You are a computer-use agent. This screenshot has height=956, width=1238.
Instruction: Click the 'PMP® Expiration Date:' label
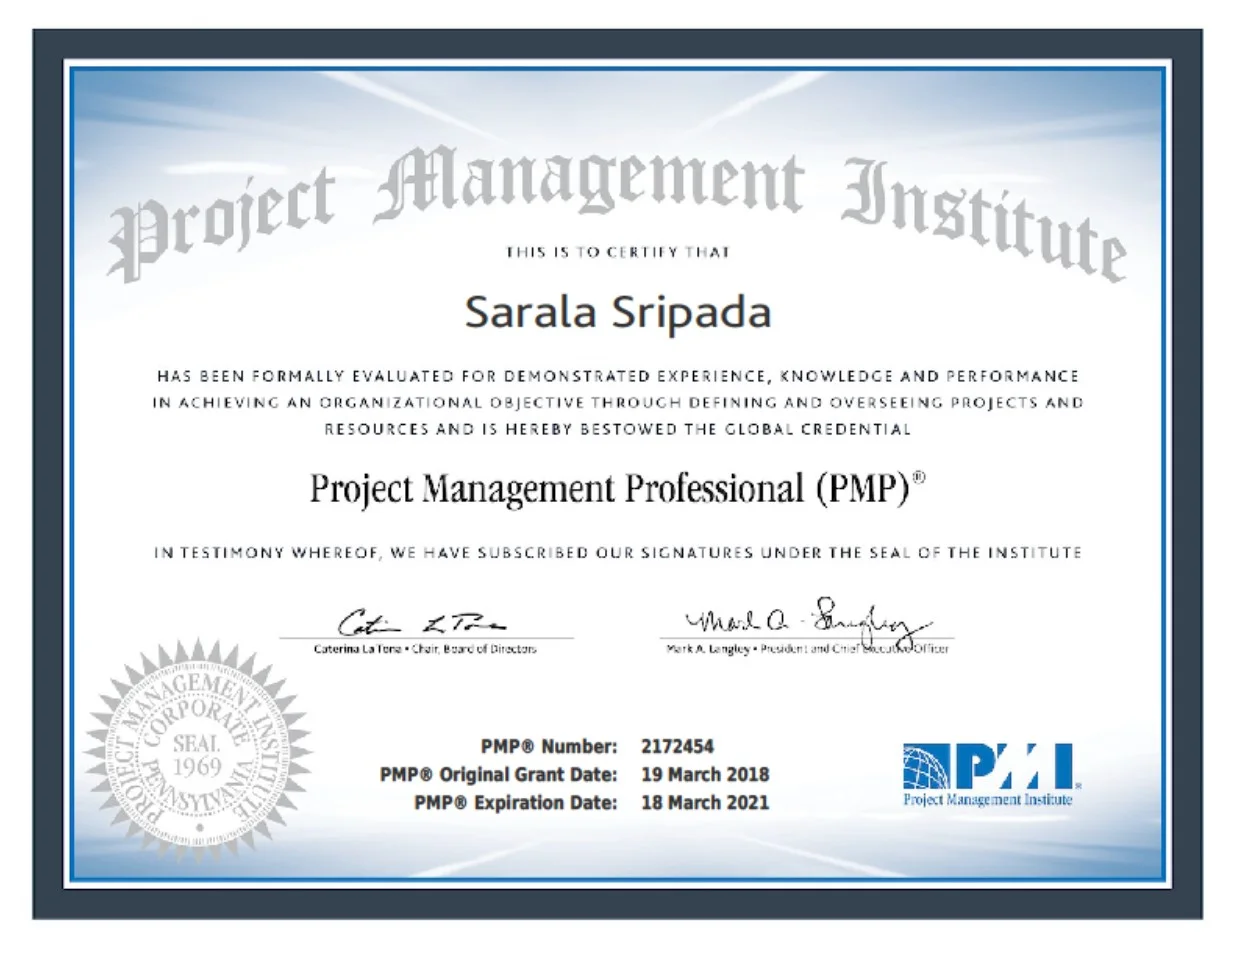[x=516, y=802]
